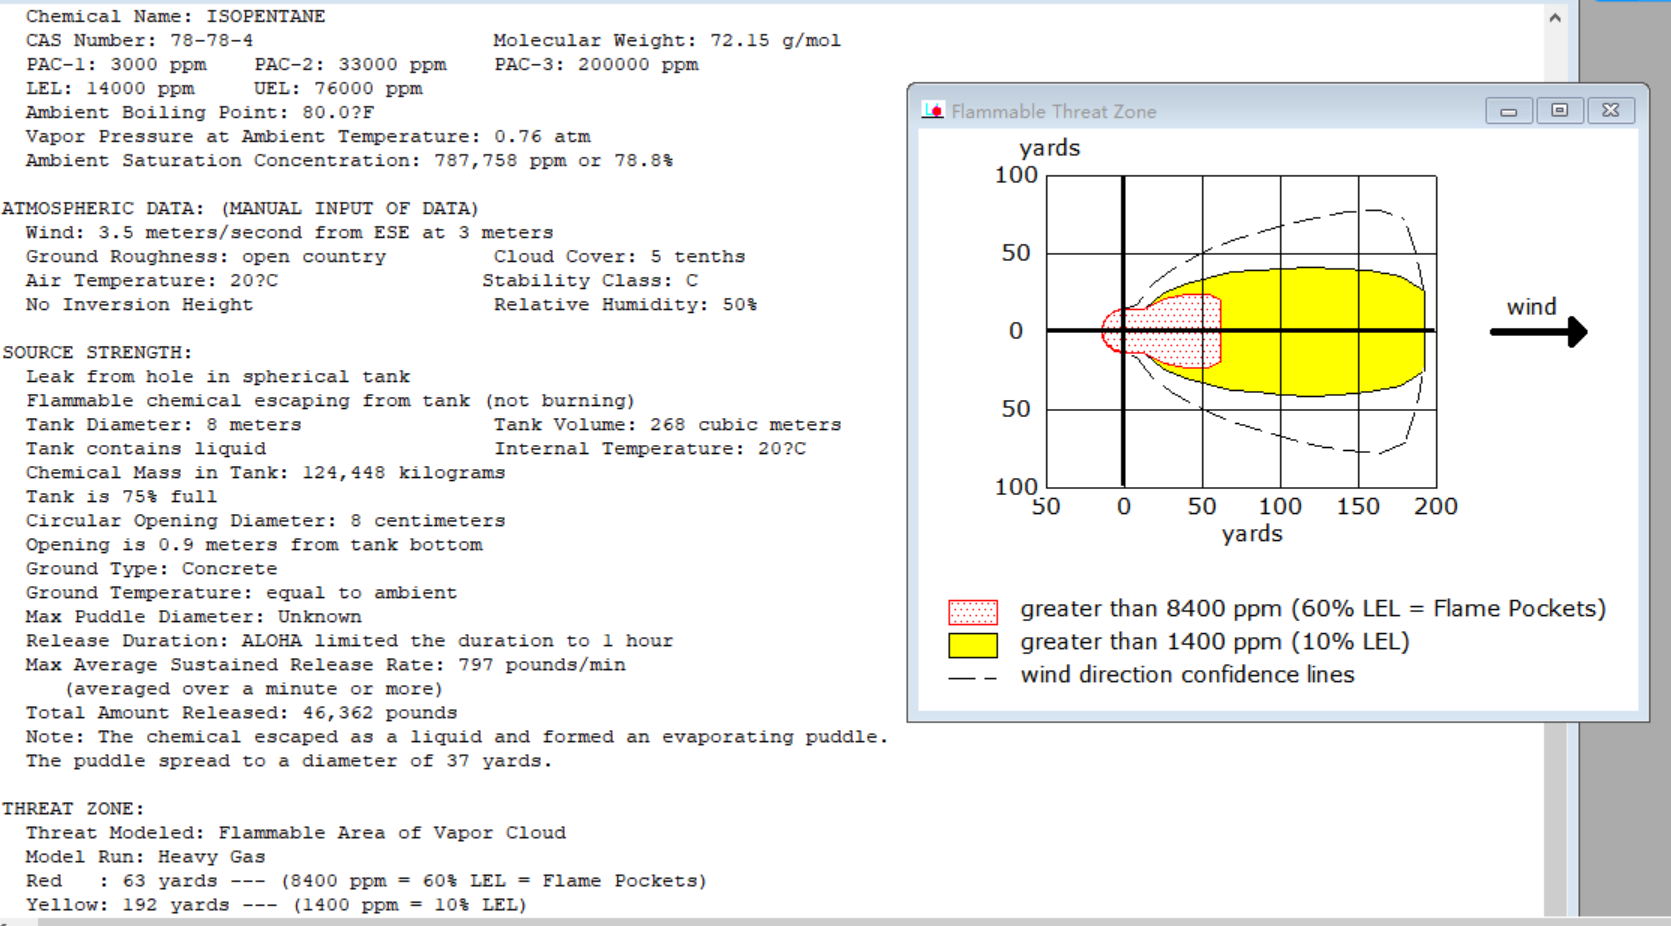Click 'Leak from hole in spherical tank'
The height and width of the screenshot is (926, 1671).
pyautogui.click(x=218, y=376)
